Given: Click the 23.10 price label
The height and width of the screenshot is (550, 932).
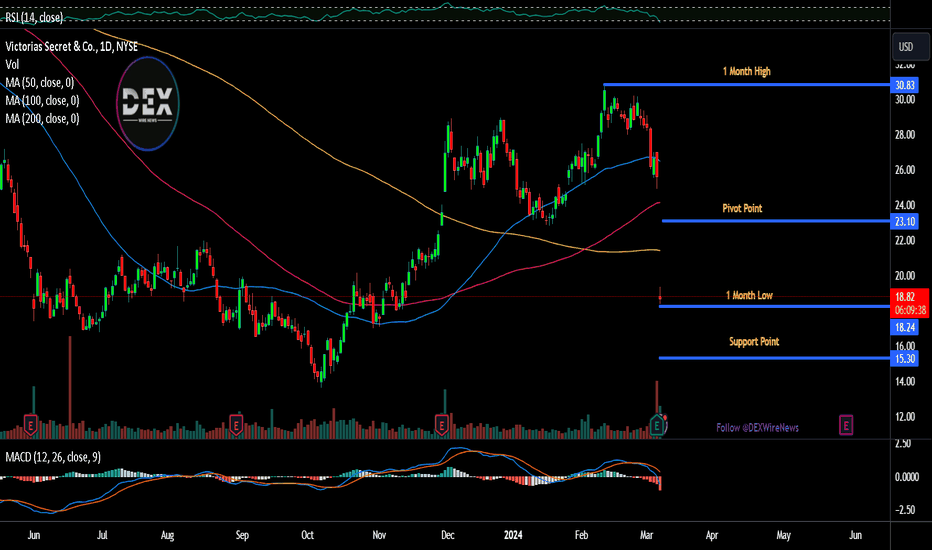Looking at the screenshot, I should 904,222.
